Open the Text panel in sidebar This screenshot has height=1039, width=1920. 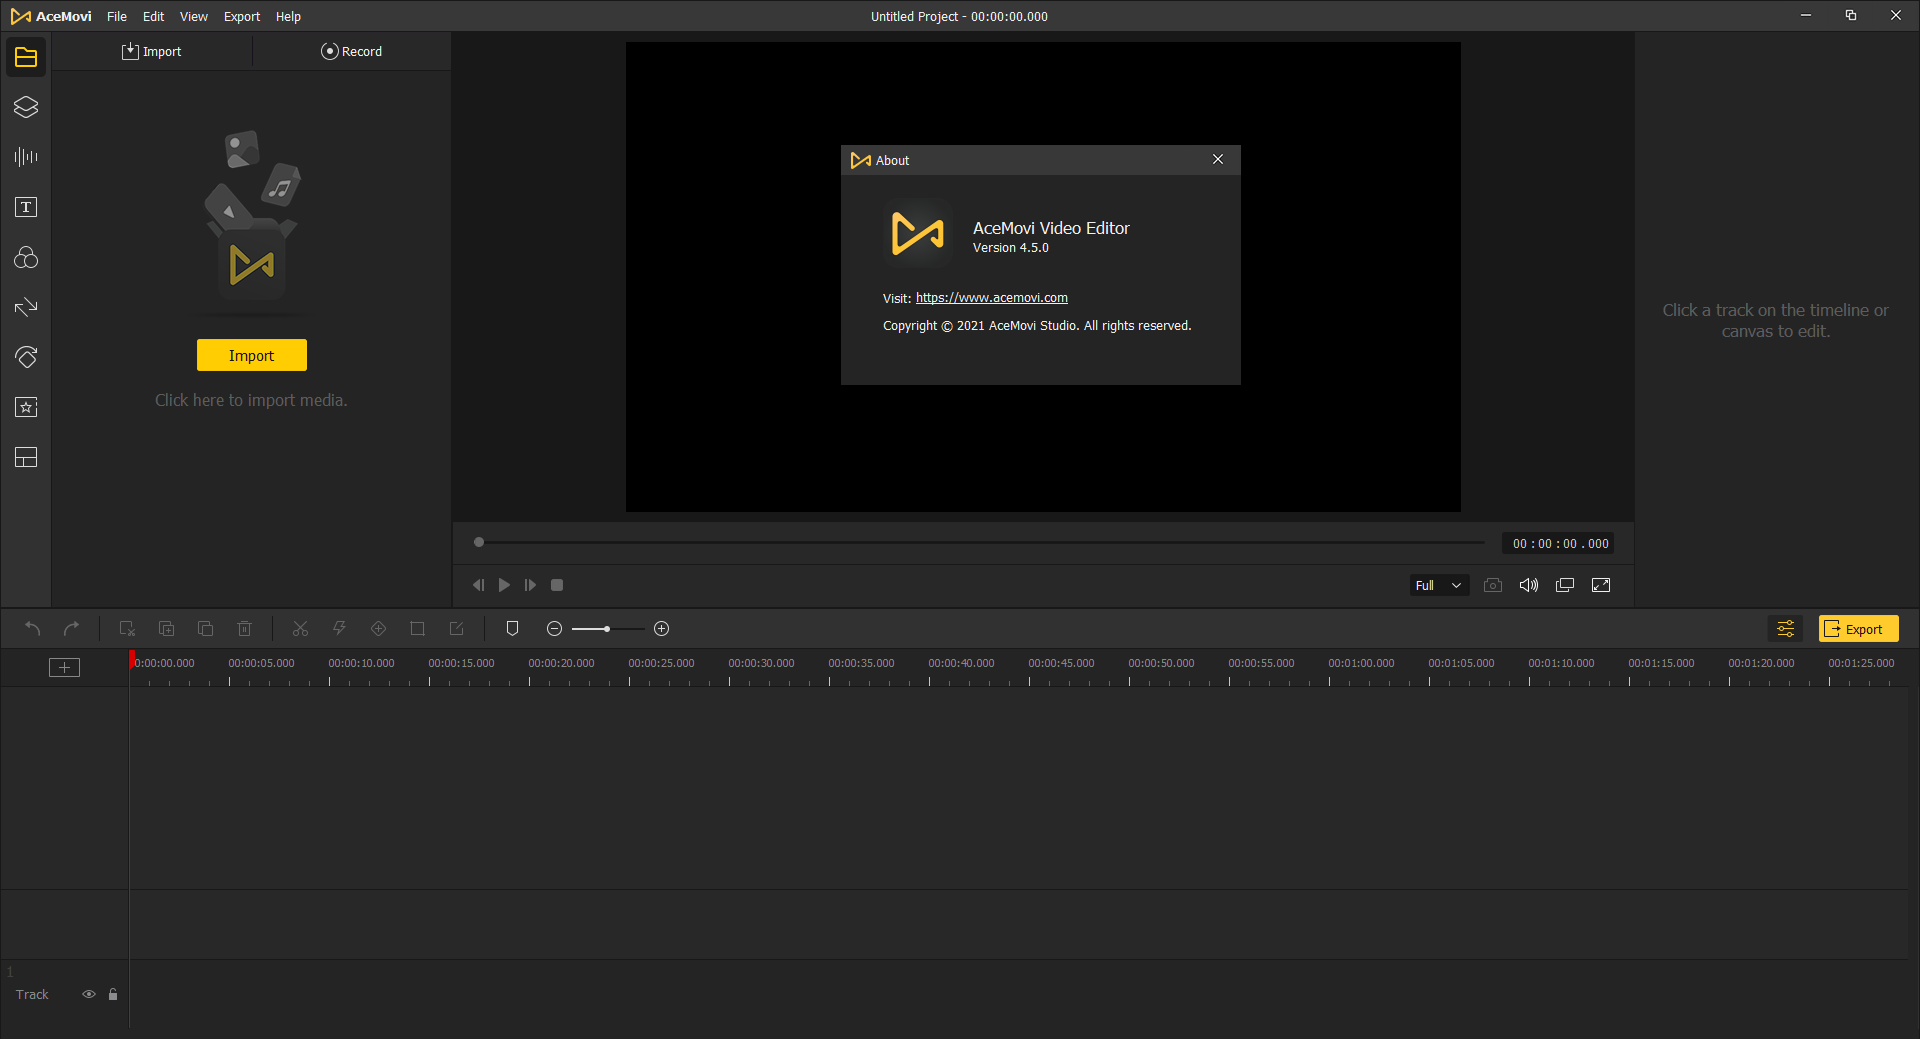click(x=26, y=207)
